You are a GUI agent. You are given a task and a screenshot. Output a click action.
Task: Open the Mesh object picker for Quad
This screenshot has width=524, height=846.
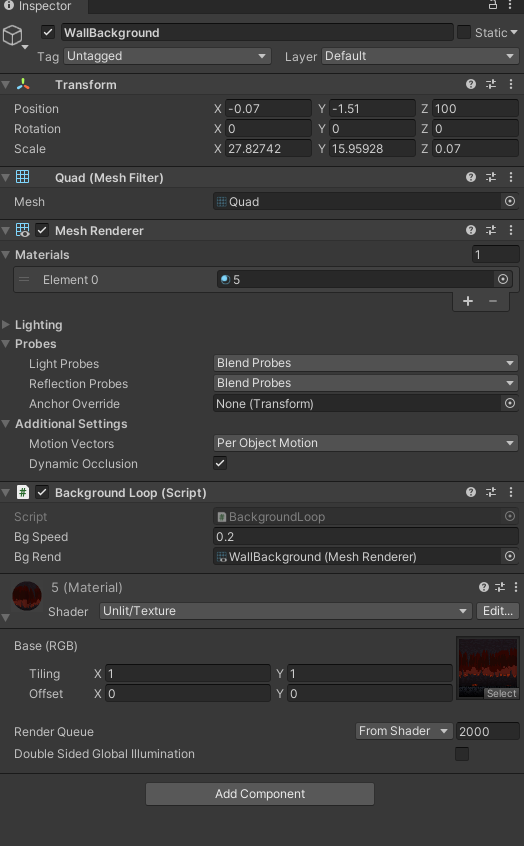(509, 201)
